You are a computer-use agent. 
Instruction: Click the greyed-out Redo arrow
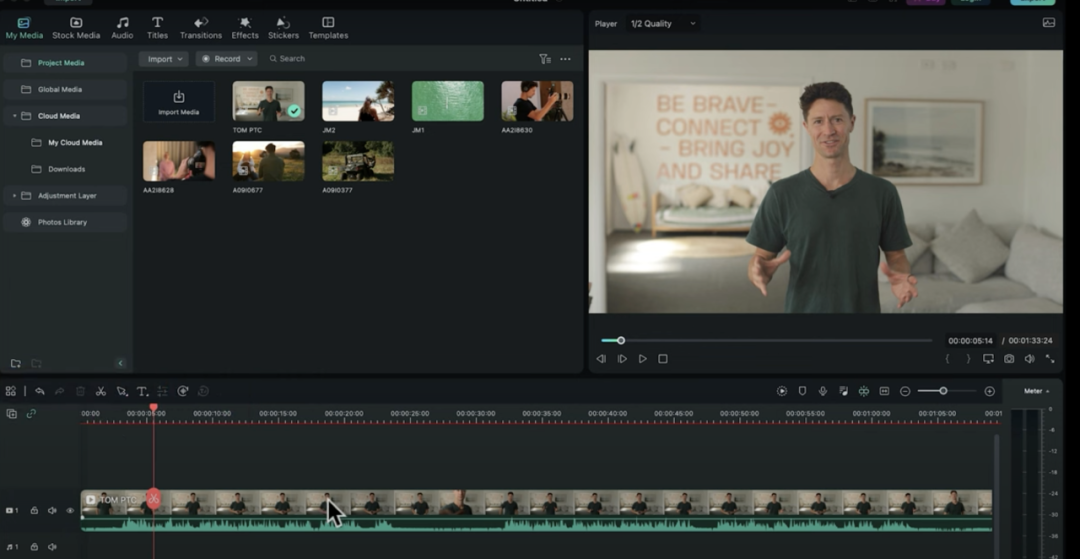tap(59, 391)
